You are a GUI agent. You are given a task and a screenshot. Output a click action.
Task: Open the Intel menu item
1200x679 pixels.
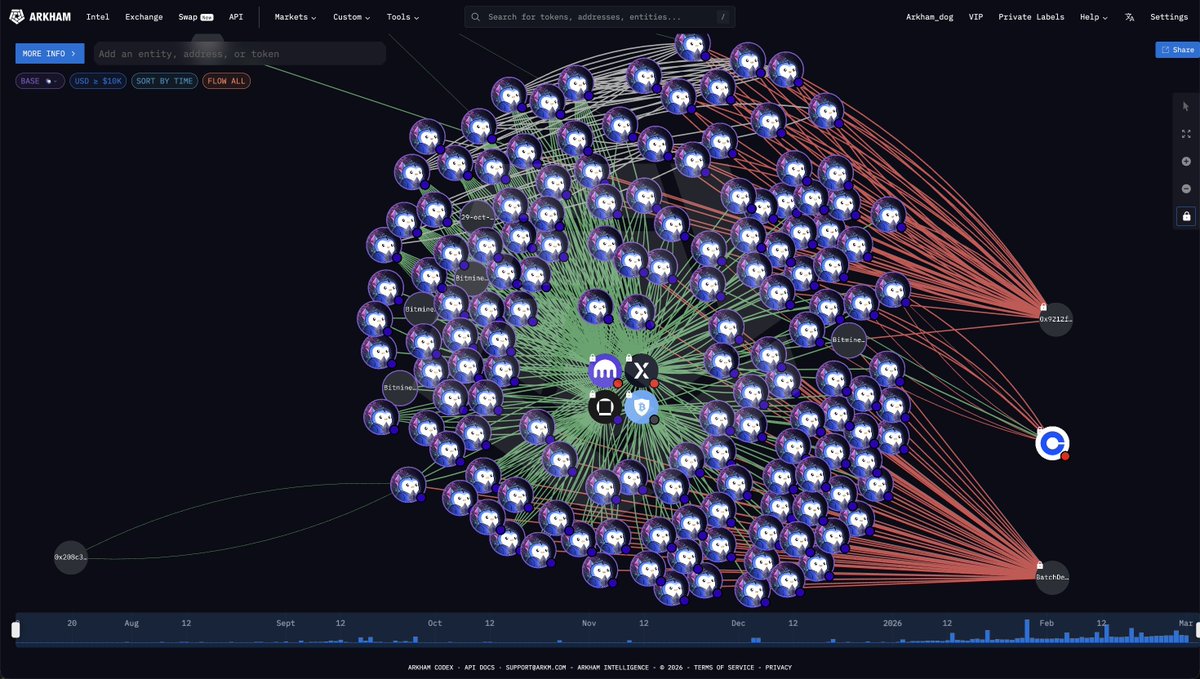98,17
